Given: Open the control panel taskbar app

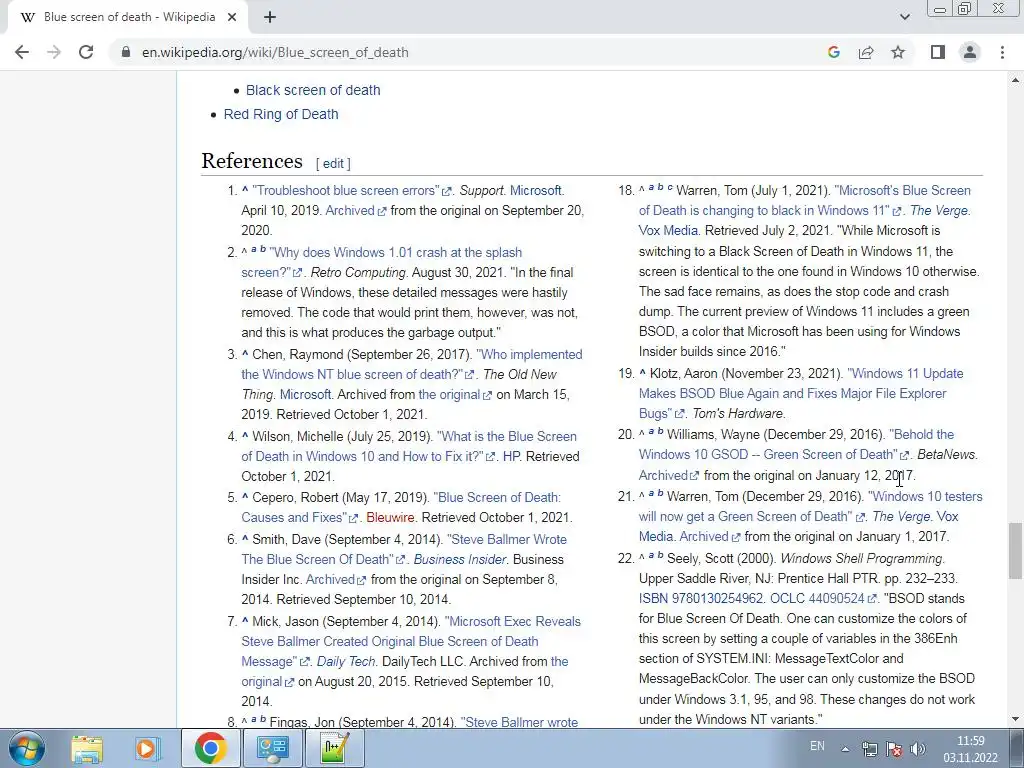Looking at the screenshot, I should [x=272, y=748].
